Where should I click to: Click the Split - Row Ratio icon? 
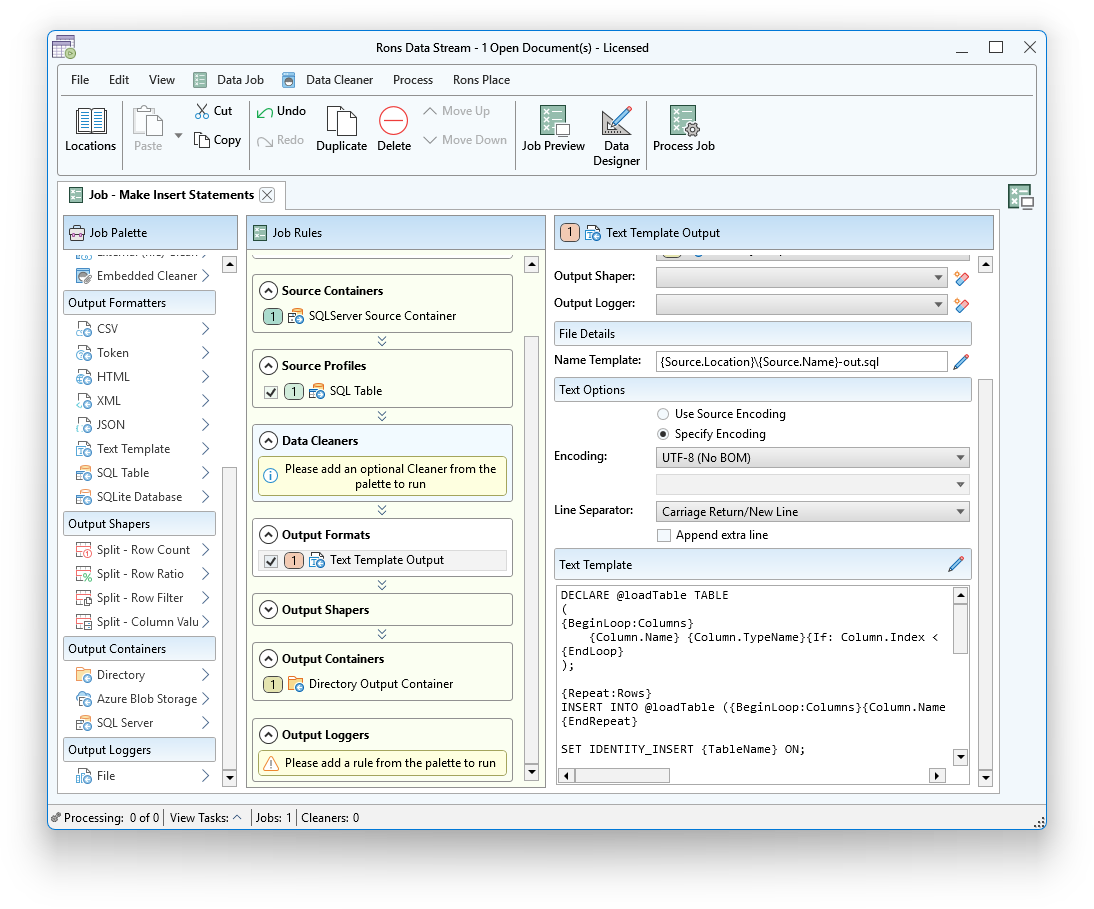tap(84, 574)
